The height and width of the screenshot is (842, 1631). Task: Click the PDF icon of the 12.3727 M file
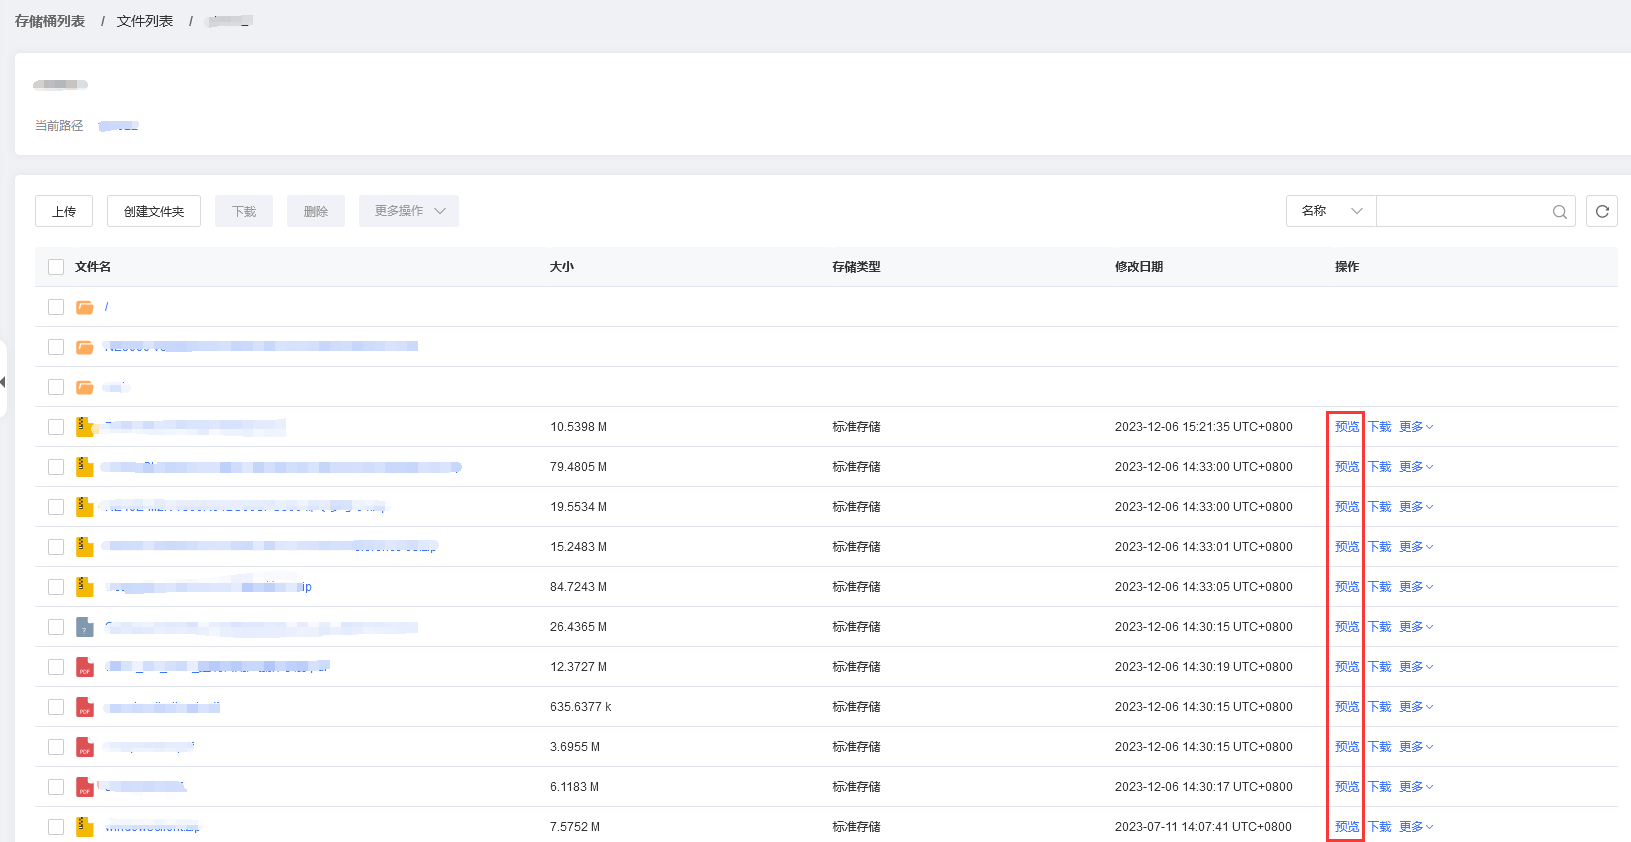pos(85,667)
